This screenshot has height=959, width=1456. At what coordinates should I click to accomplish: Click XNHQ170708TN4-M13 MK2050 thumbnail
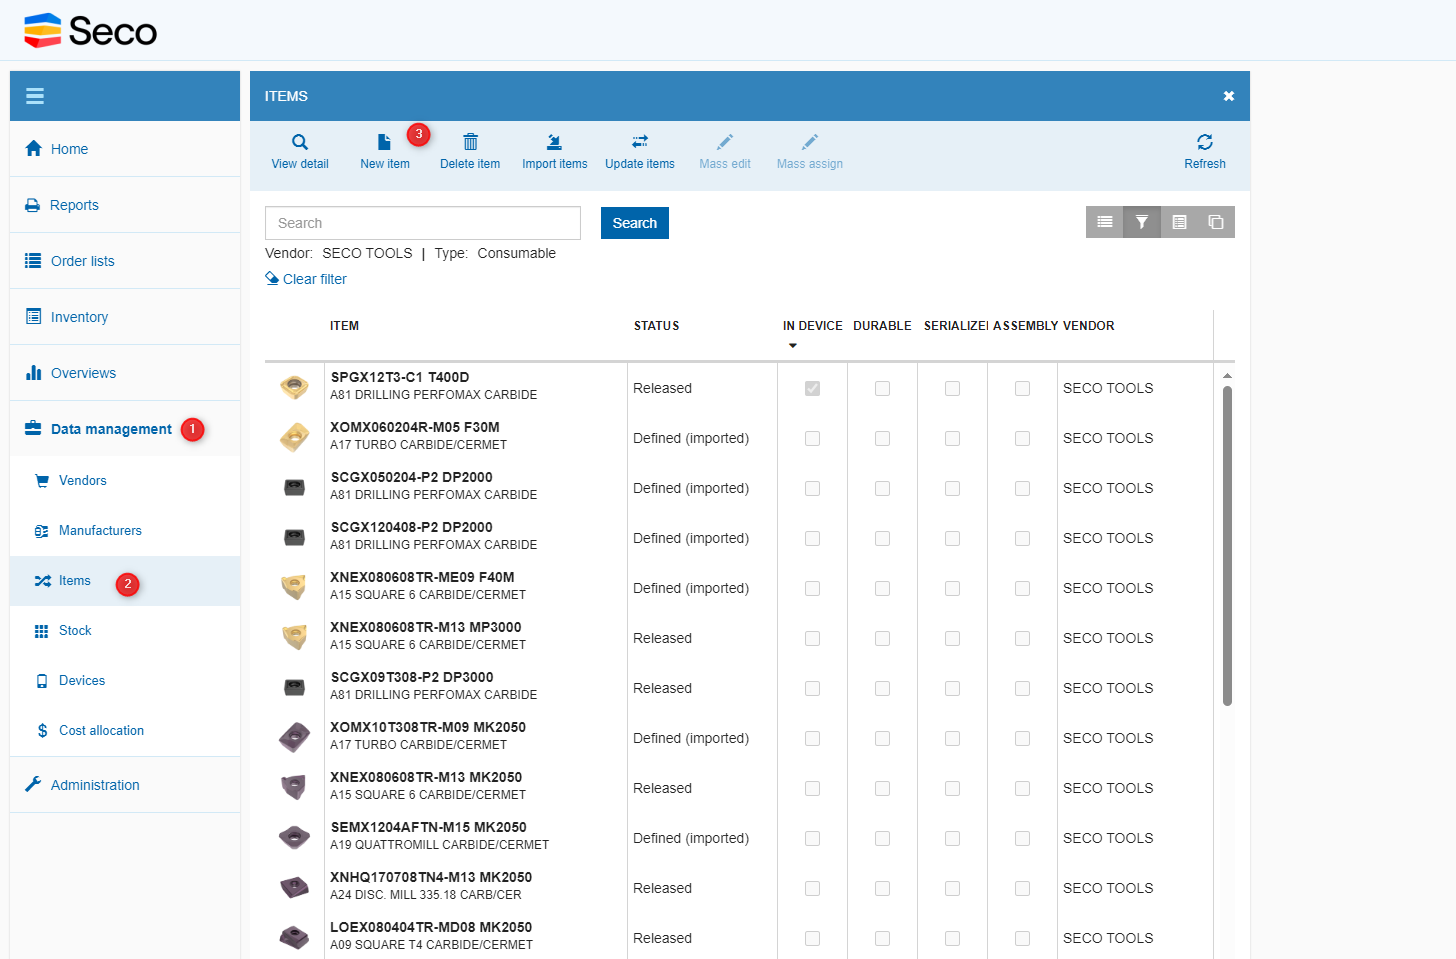[294, 887]
